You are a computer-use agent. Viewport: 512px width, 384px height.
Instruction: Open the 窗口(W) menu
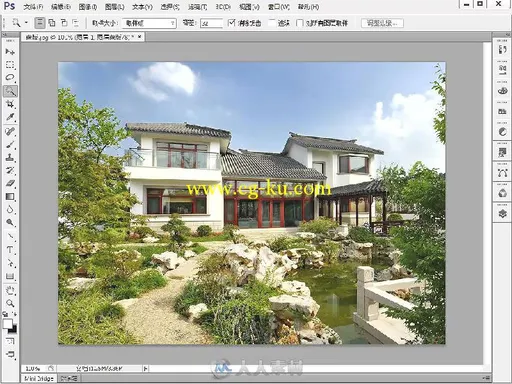click(x=279, y=7)
